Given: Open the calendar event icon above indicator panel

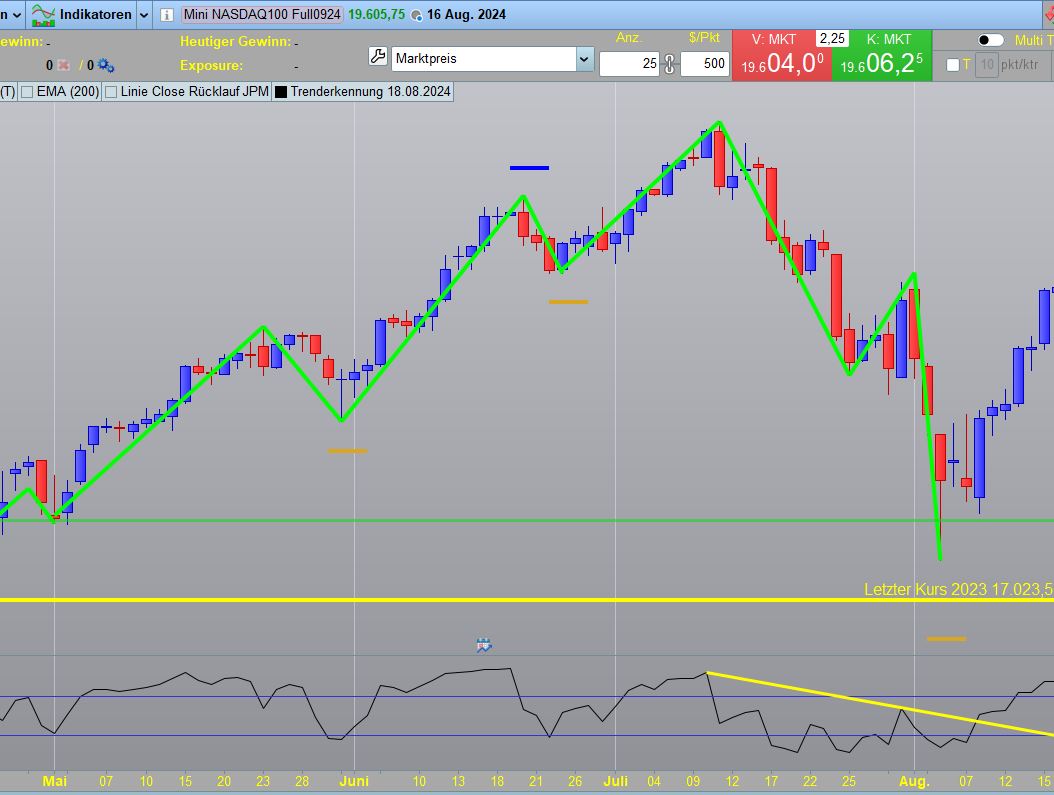Looking at the screenshot, I should point(484,646).
